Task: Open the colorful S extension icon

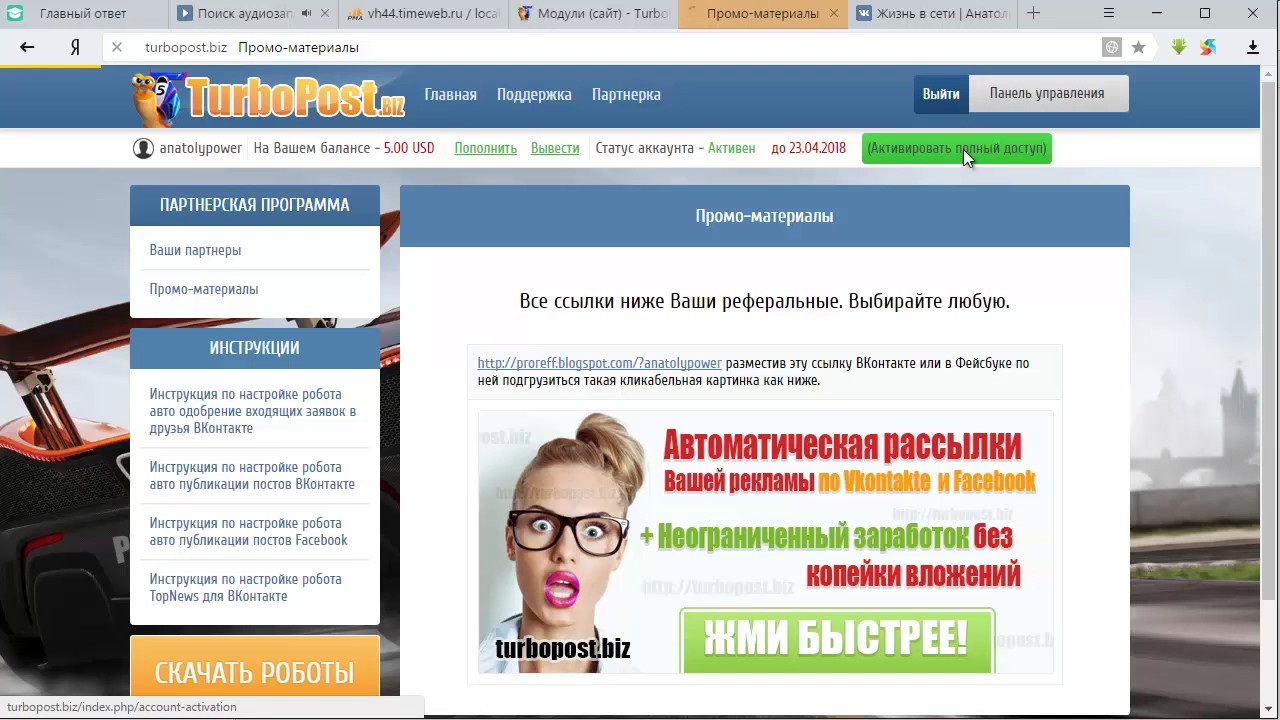Action: pos(1208,47)
